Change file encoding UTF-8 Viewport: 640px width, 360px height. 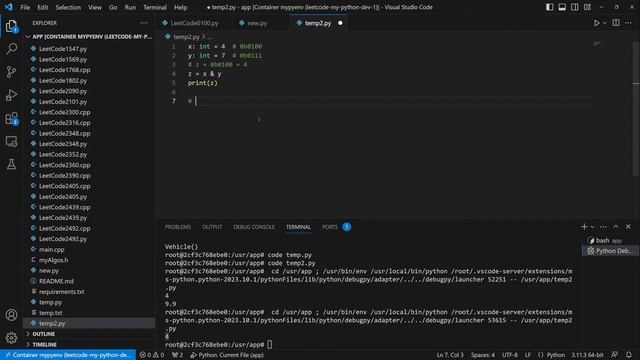click(x=510, y=355)
